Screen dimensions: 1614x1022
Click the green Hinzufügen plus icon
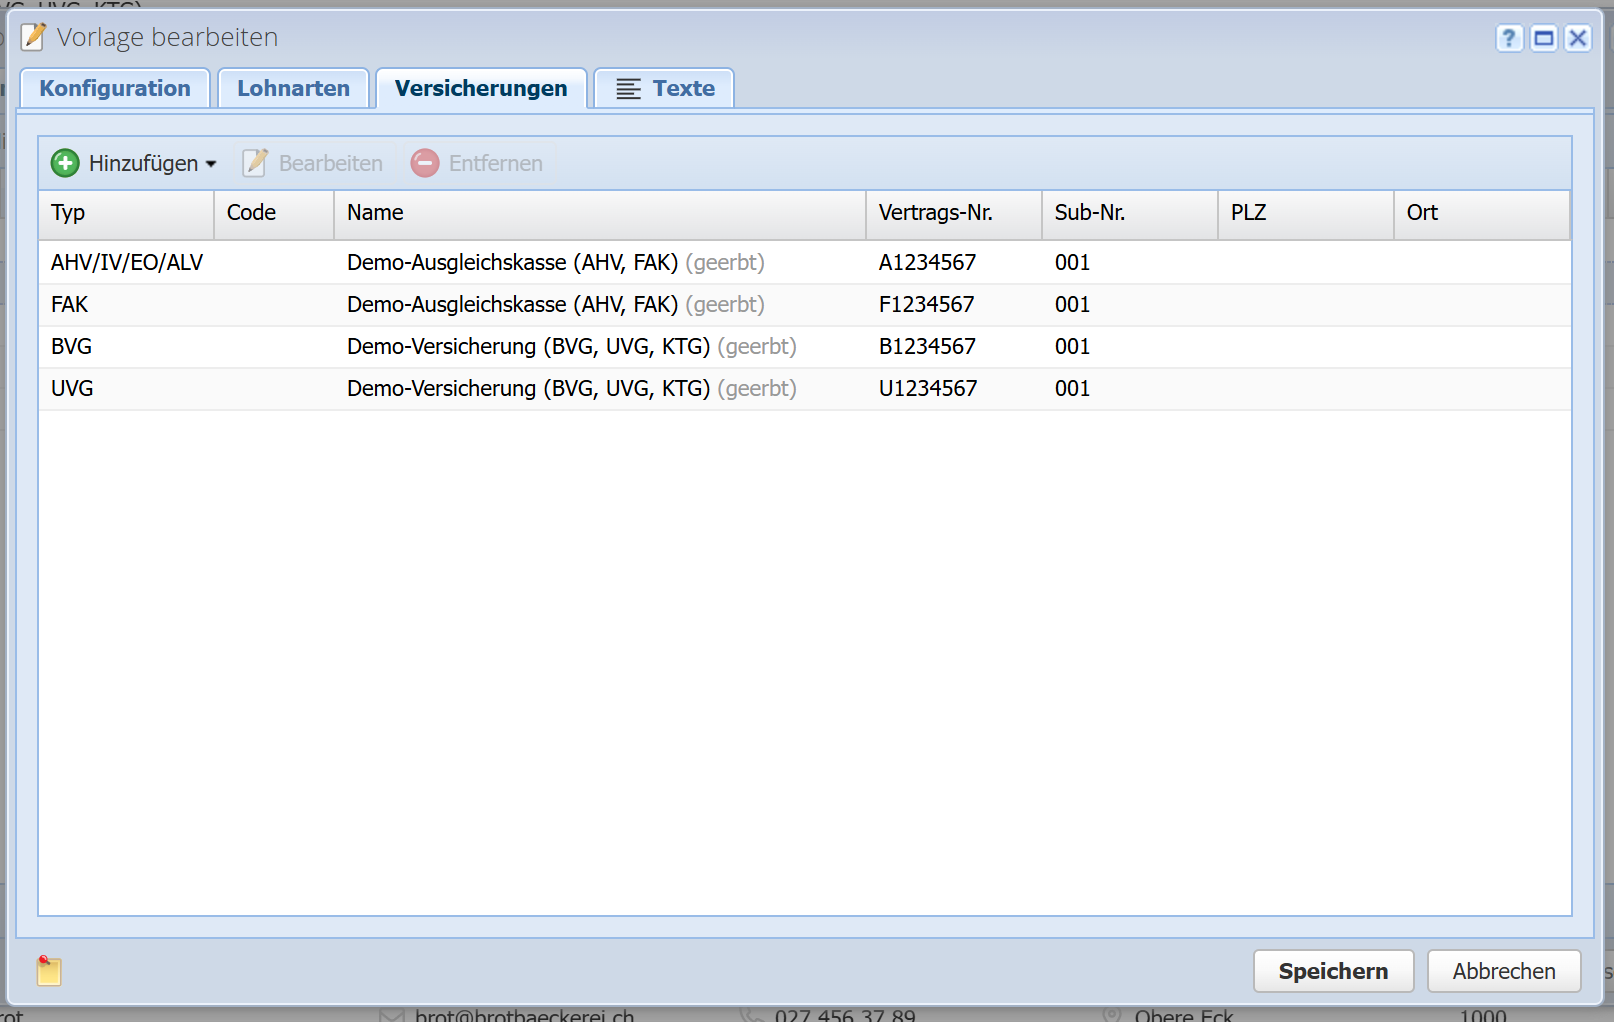(x=65, y=163)
